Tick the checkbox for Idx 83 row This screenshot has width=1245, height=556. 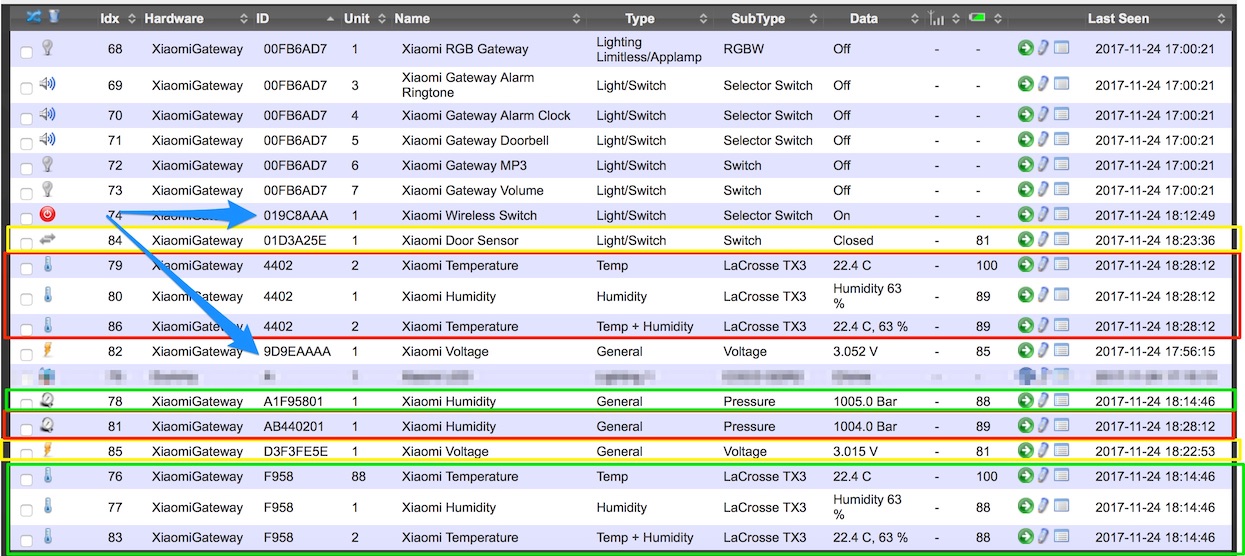pyautogui.click(x=26, y=540)
